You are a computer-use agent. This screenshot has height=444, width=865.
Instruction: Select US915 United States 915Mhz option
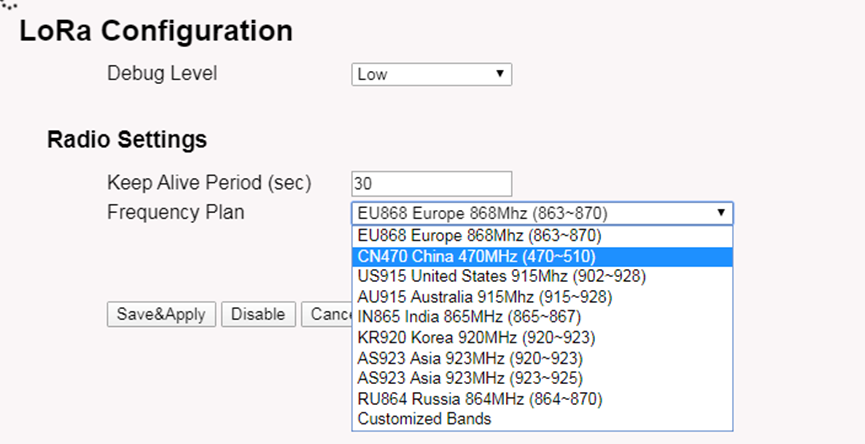click(x=542, y=276)
